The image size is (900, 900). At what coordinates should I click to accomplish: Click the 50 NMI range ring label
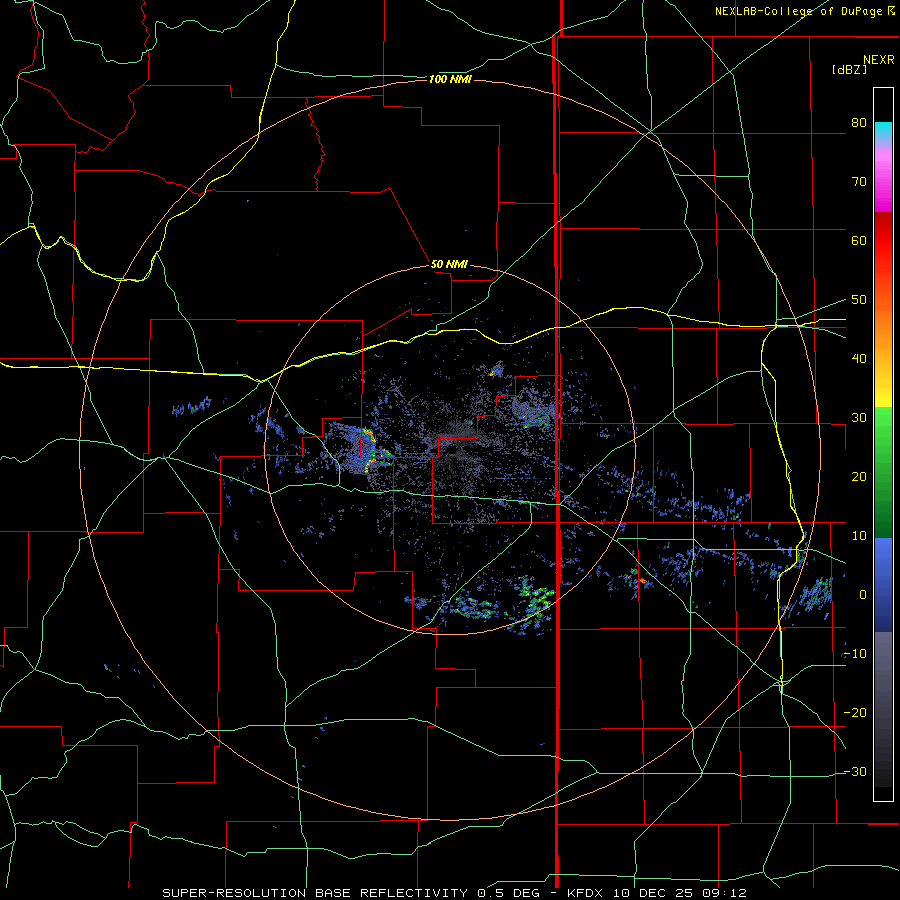(449, 264)
